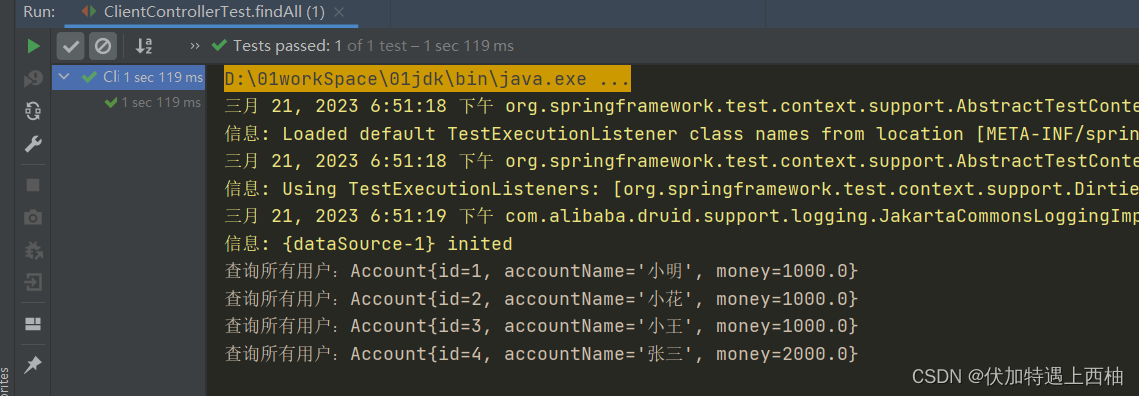Click the log line accountName='小王'

542,326
